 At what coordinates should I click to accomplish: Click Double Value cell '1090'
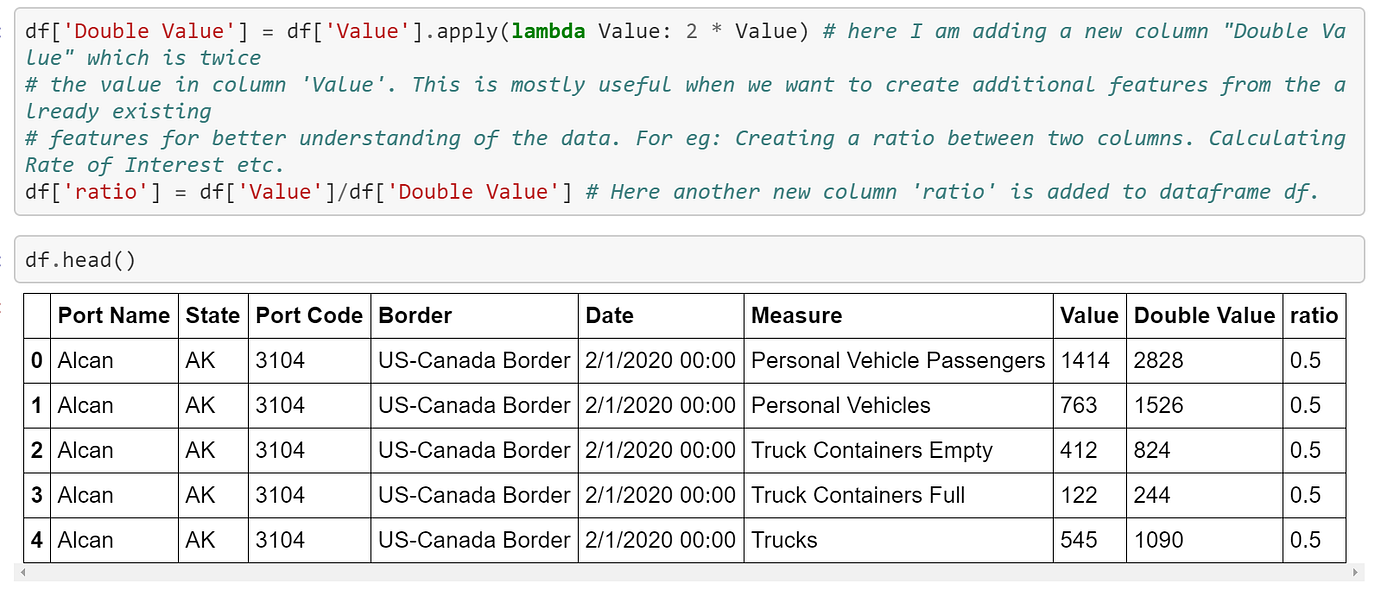(1204, 540)
